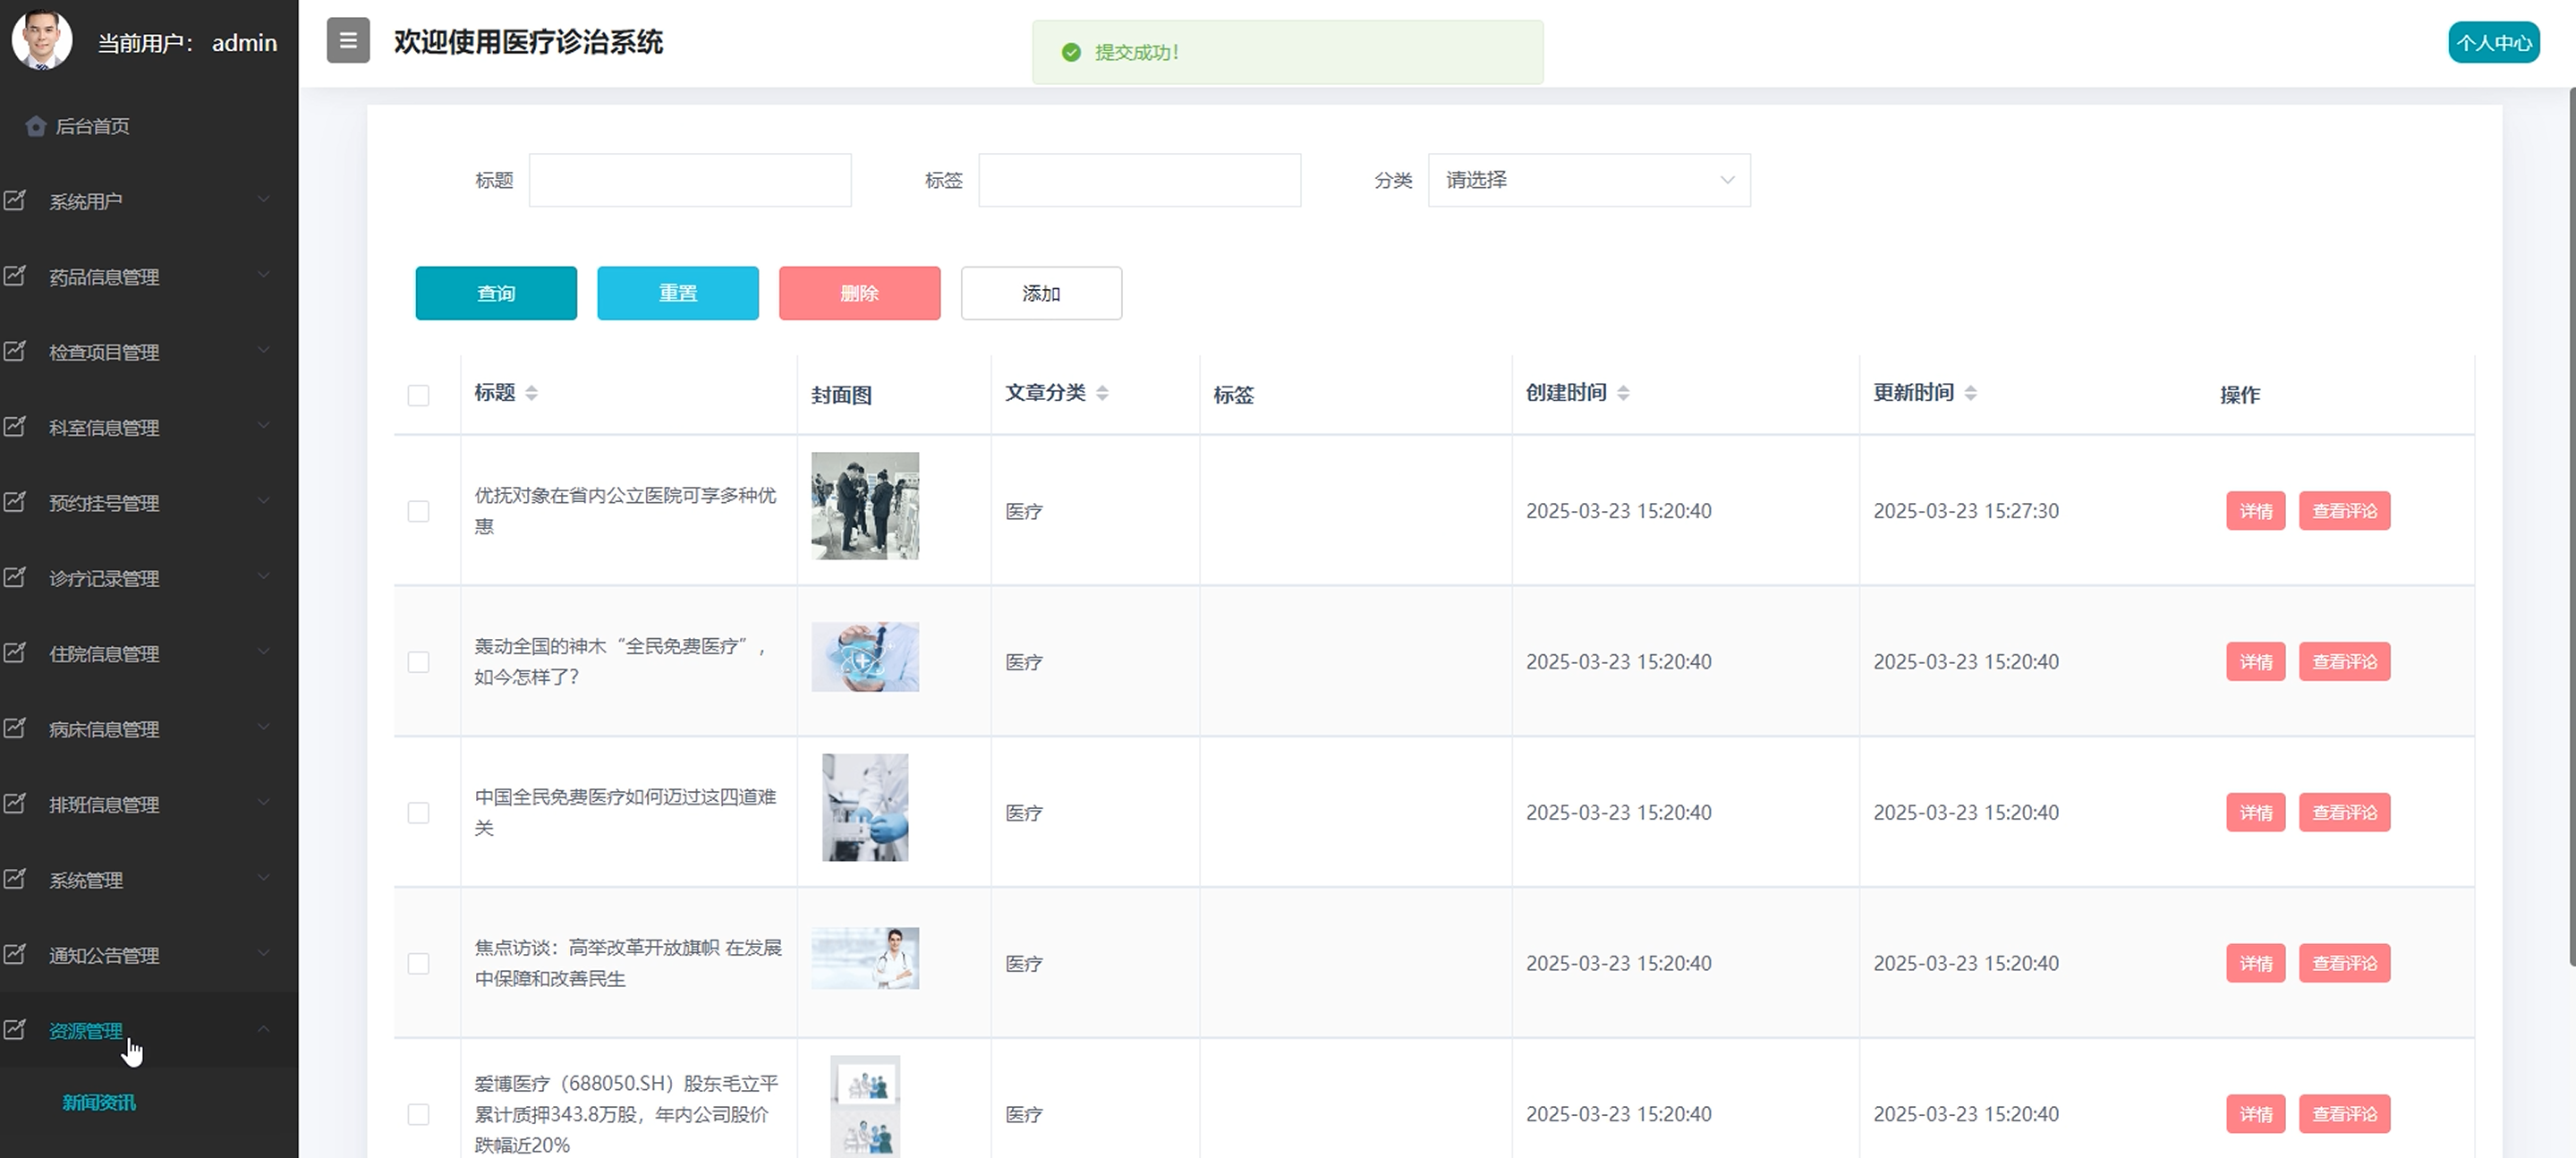
Task: Click the red 删除 button
Action: point(859,293)
